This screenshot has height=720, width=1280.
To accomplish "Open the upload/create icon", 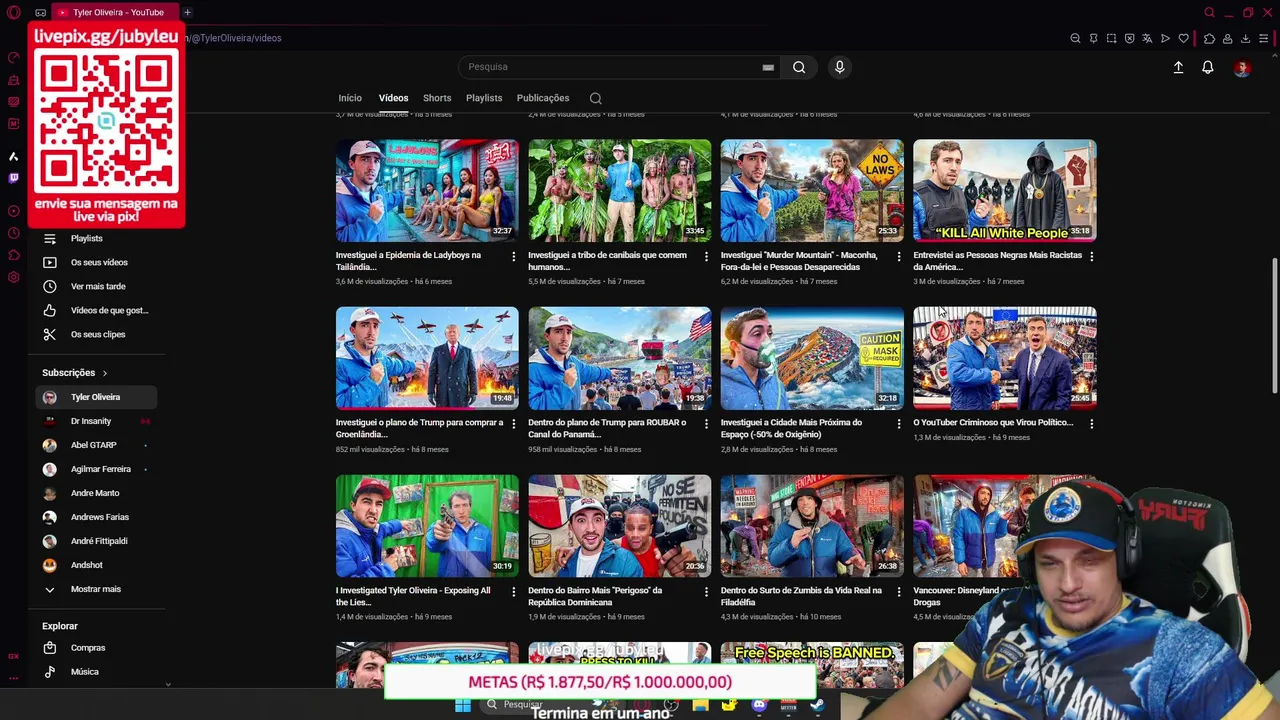I will pyautogui.click(x=1178, y=67).
